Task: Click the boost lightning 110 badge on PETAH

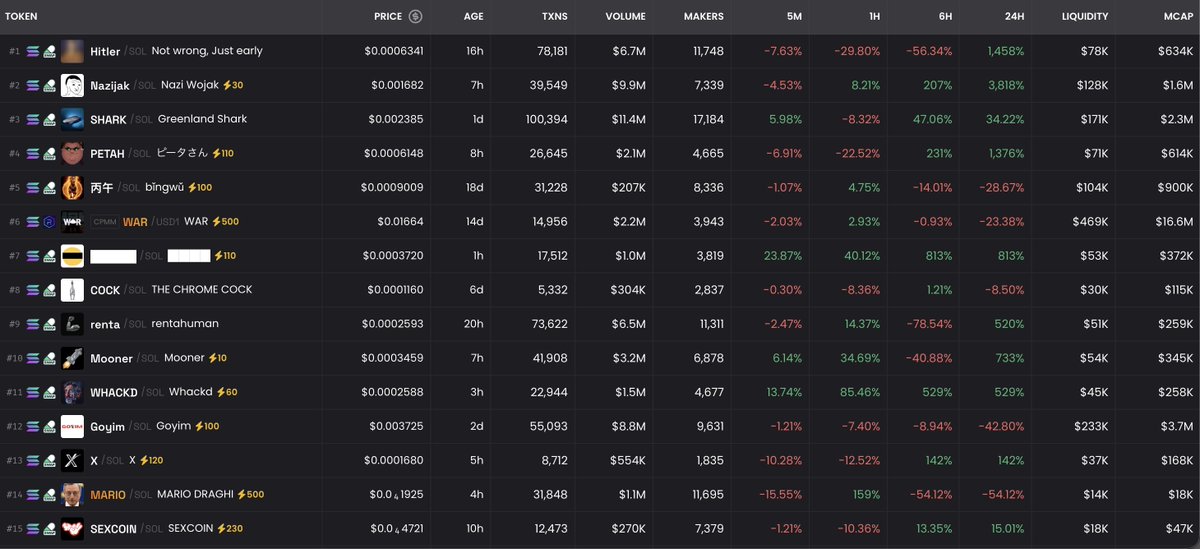Action: pos(222,153)
